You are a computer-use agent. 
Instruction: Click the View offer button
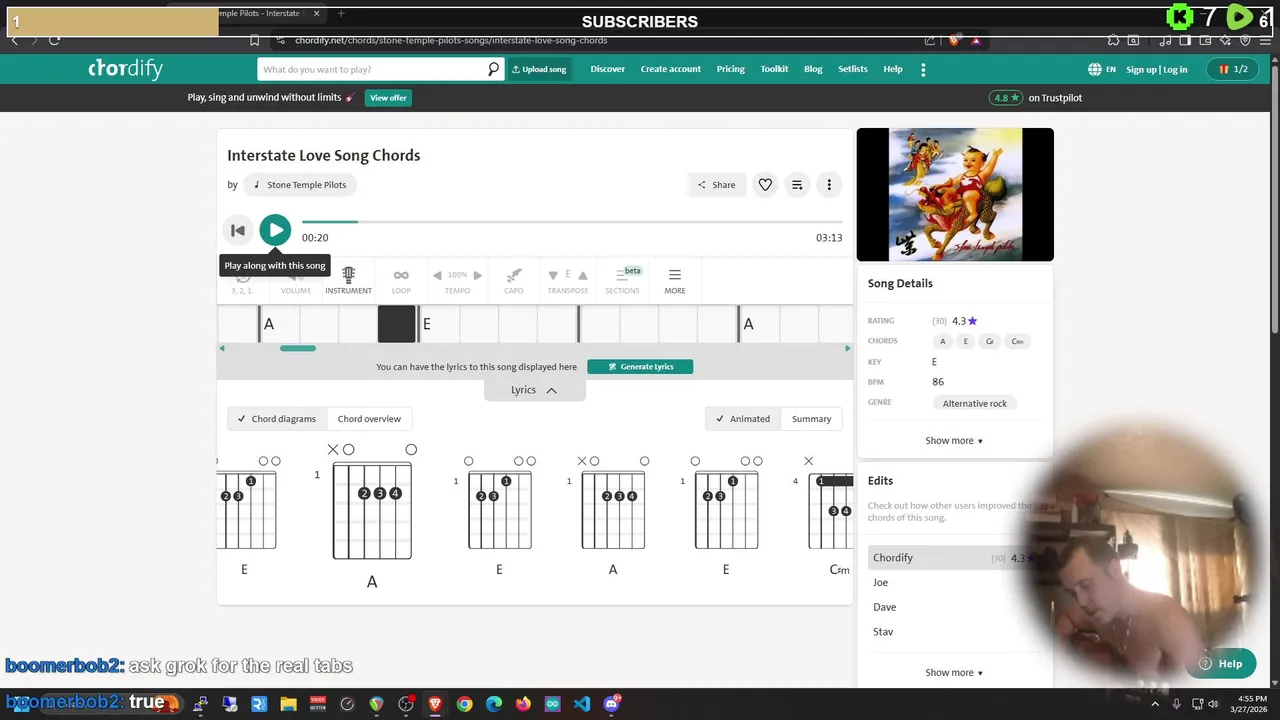point(388,97)
